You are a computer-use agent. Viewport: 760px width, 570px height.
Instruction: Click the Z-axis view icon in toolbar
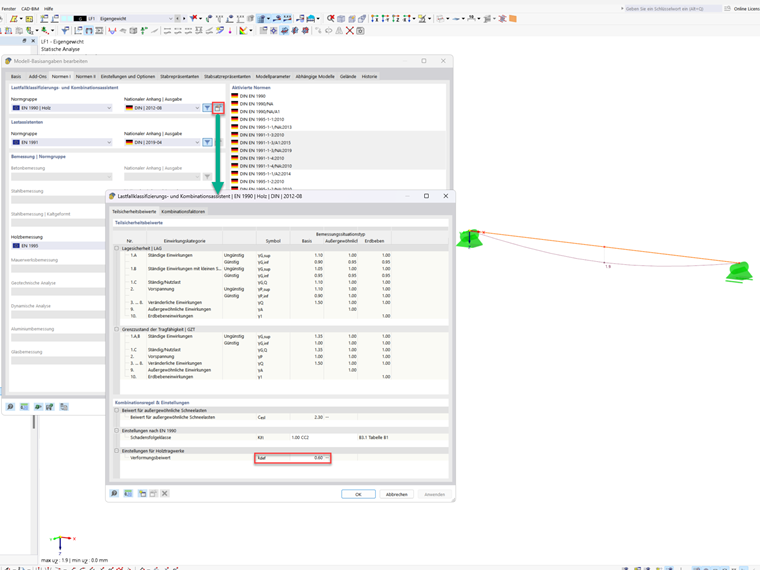[x=396, y=18]
